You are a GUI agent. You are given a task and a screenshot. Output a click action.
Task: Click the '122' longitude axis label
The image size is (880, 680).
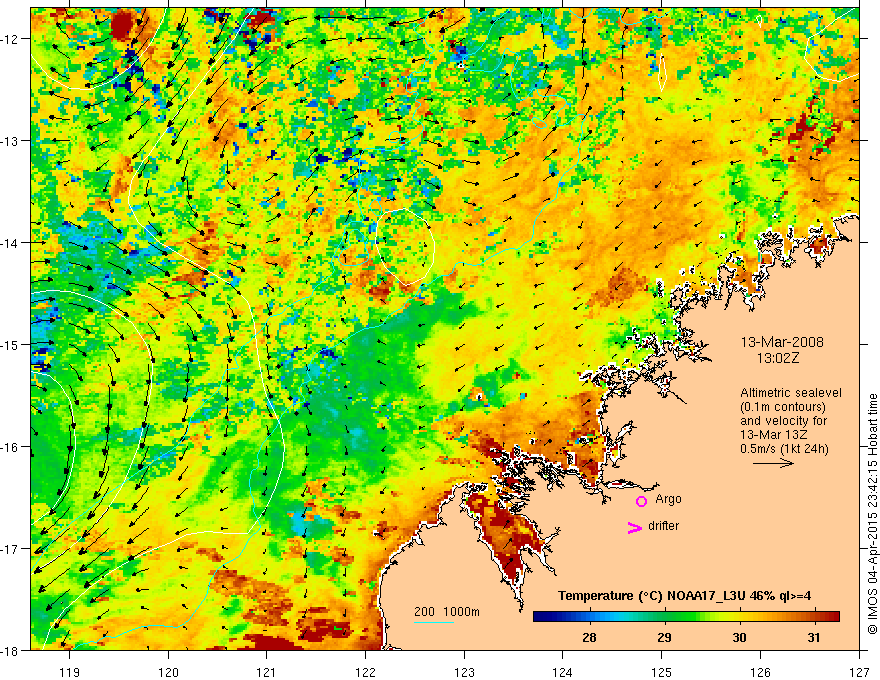365,672
